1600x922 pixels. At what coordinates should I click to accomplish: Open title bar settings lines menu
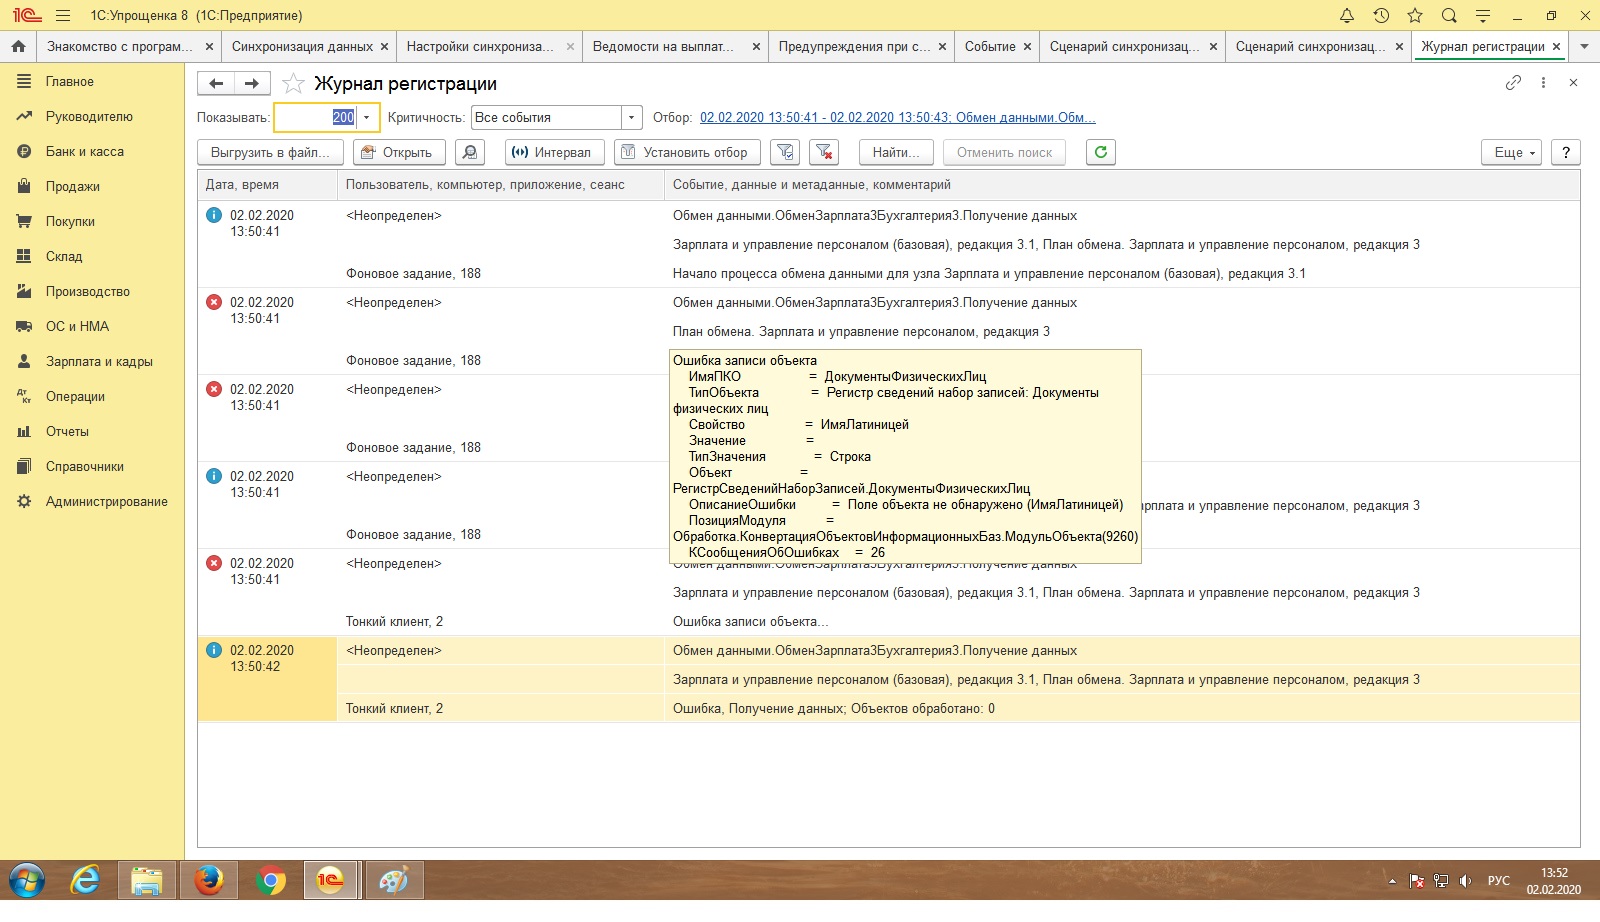point(1483,15)
